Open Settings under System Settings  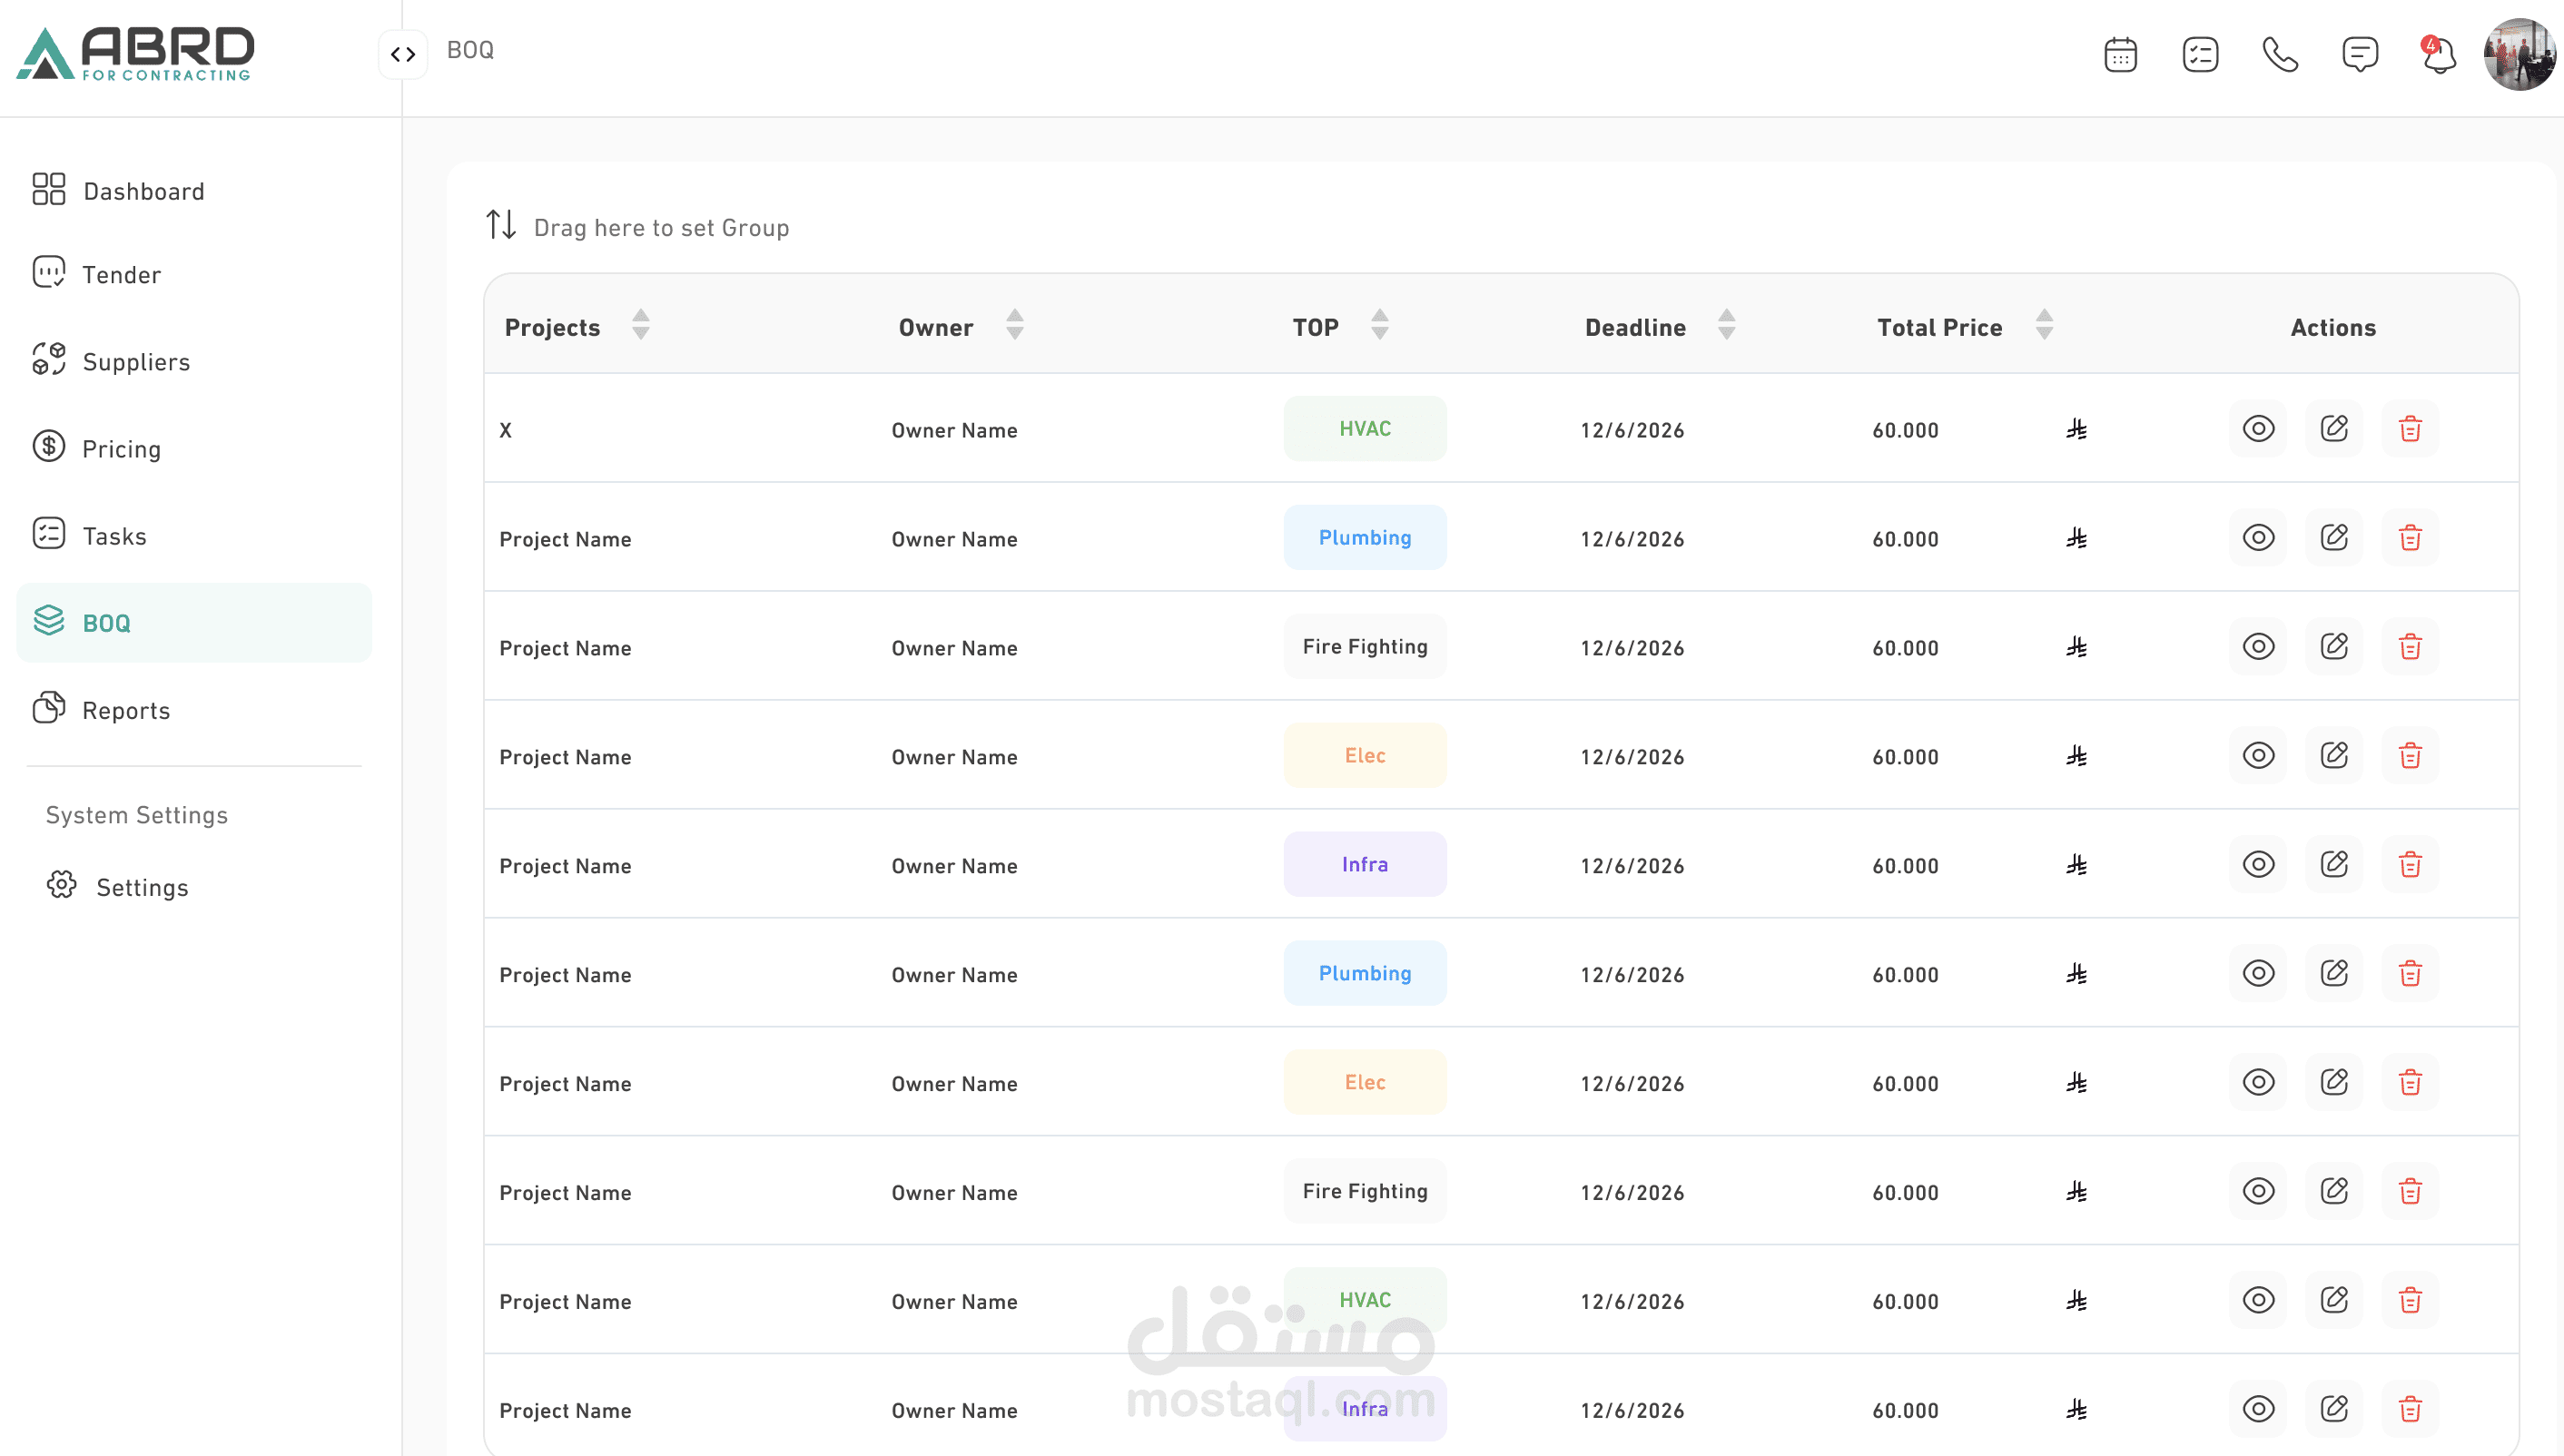pyautogui.click(x=141, y=888)
